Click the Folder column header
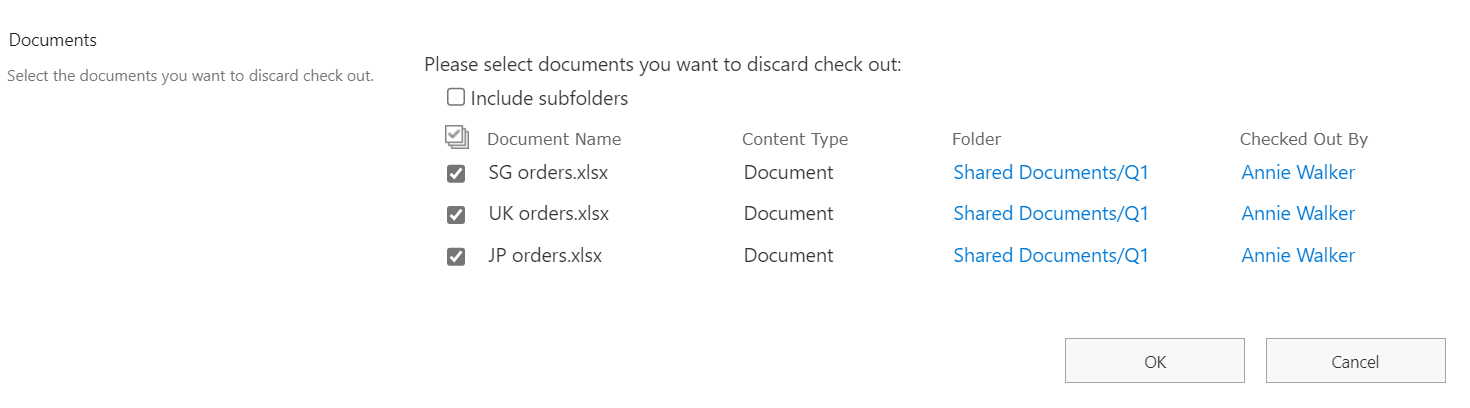Screen dimensions: 1470x408 (976, 140)
